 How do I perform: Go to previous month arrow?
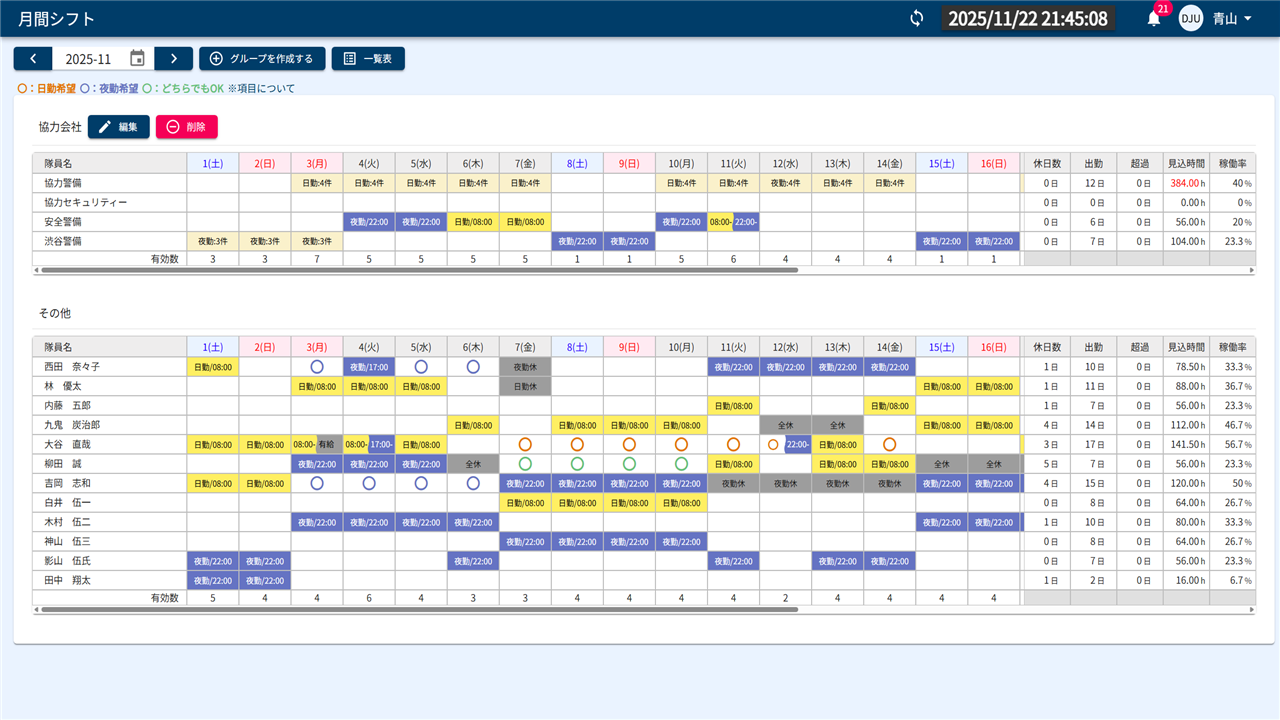[33, 59]
